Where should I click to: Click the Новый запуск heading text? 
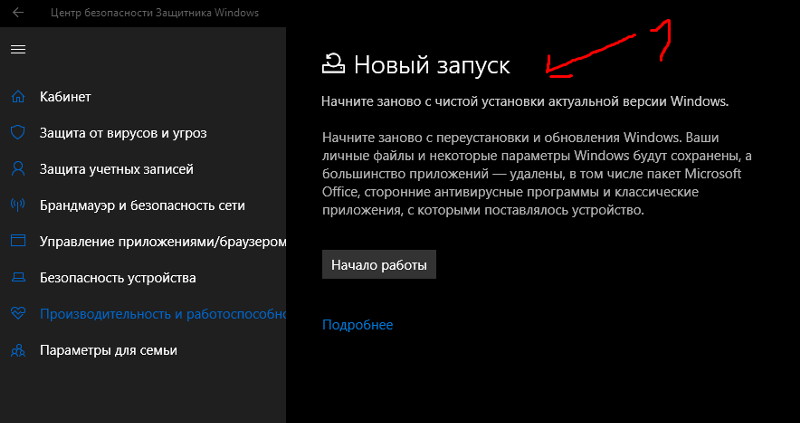pyautogui.click(x=432, y=66)
